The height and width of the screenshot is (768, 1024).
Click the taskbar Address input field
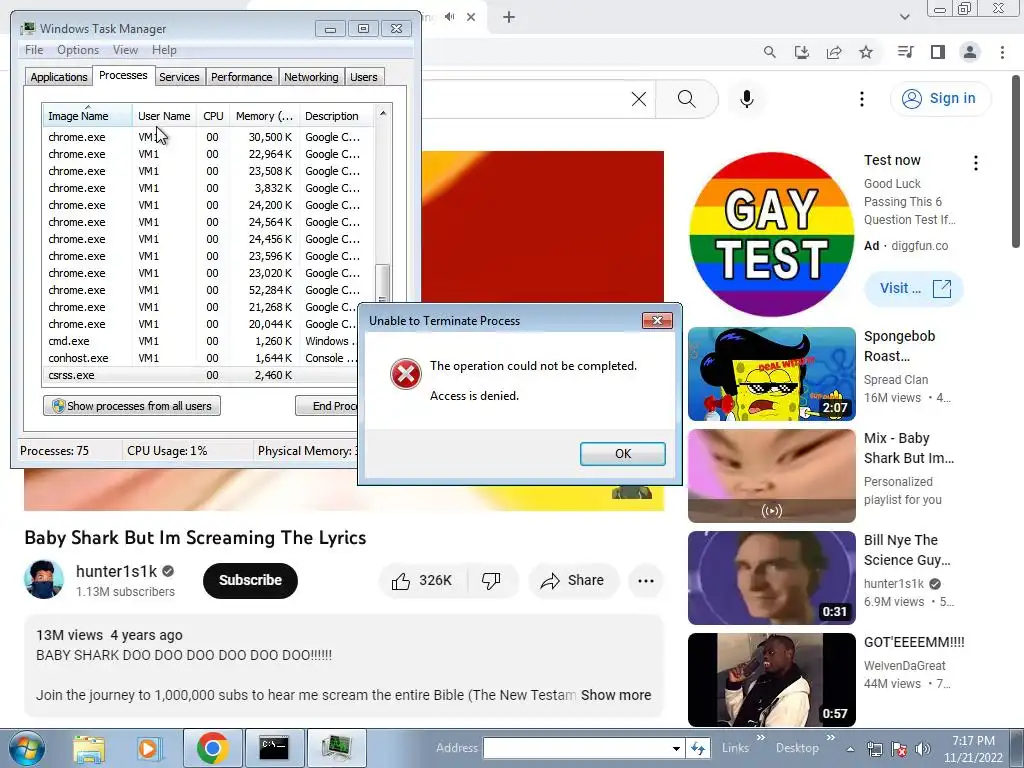pos(577,748)
